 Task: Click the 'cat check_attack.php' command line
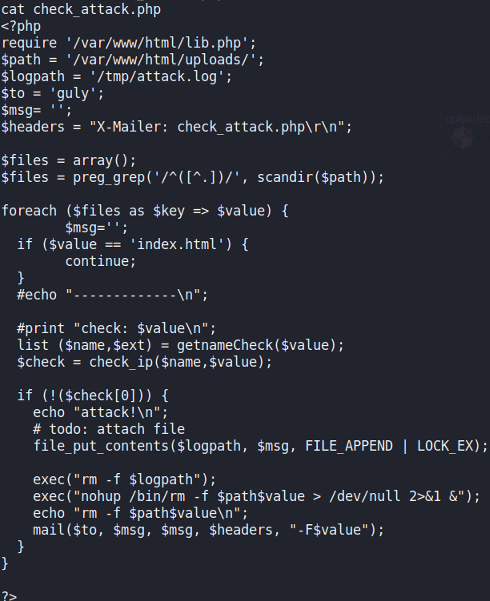point(81,9)
